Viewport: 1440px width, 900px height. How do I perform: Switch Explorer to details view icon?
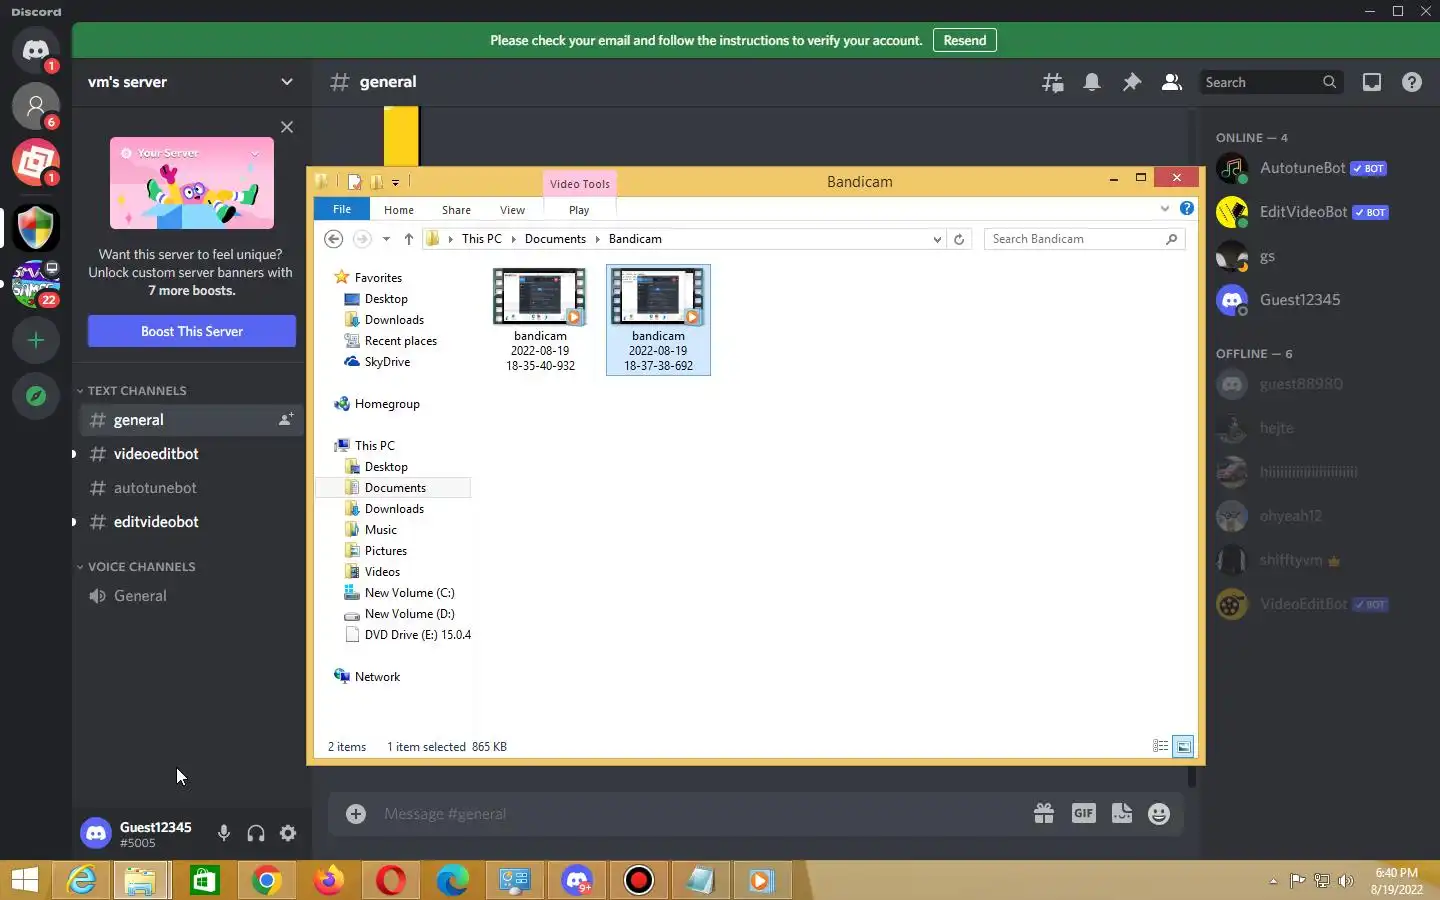coord(1160,746)
